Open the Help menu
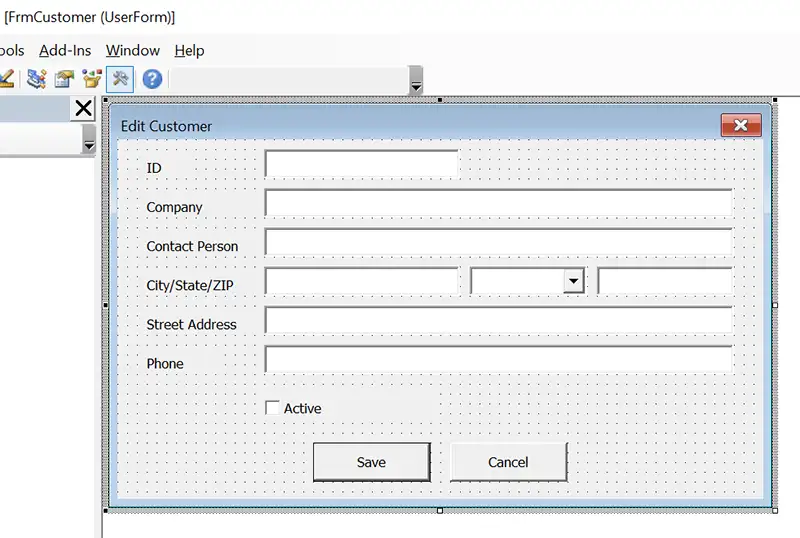Screen dimensions: 800x538 189,51
